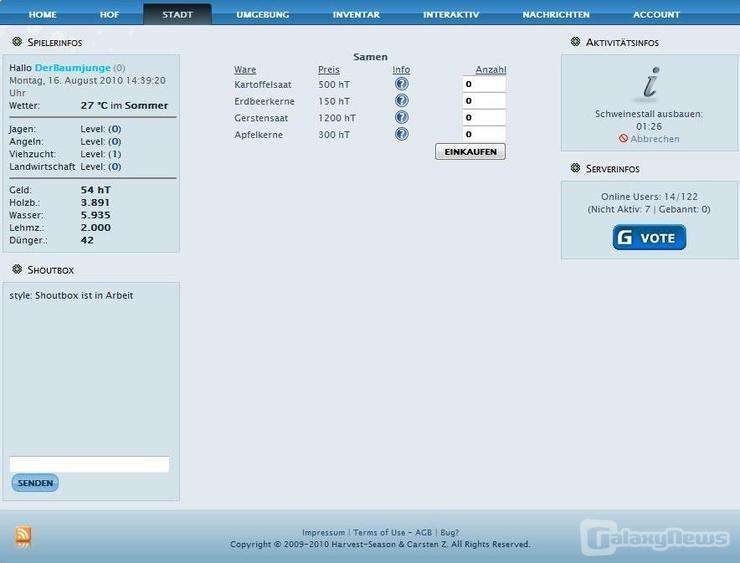Click the large Aktivitätsinfos info icon
Image resolution: width=740 pixels, height=563 pixels.
tap(649, 84)
